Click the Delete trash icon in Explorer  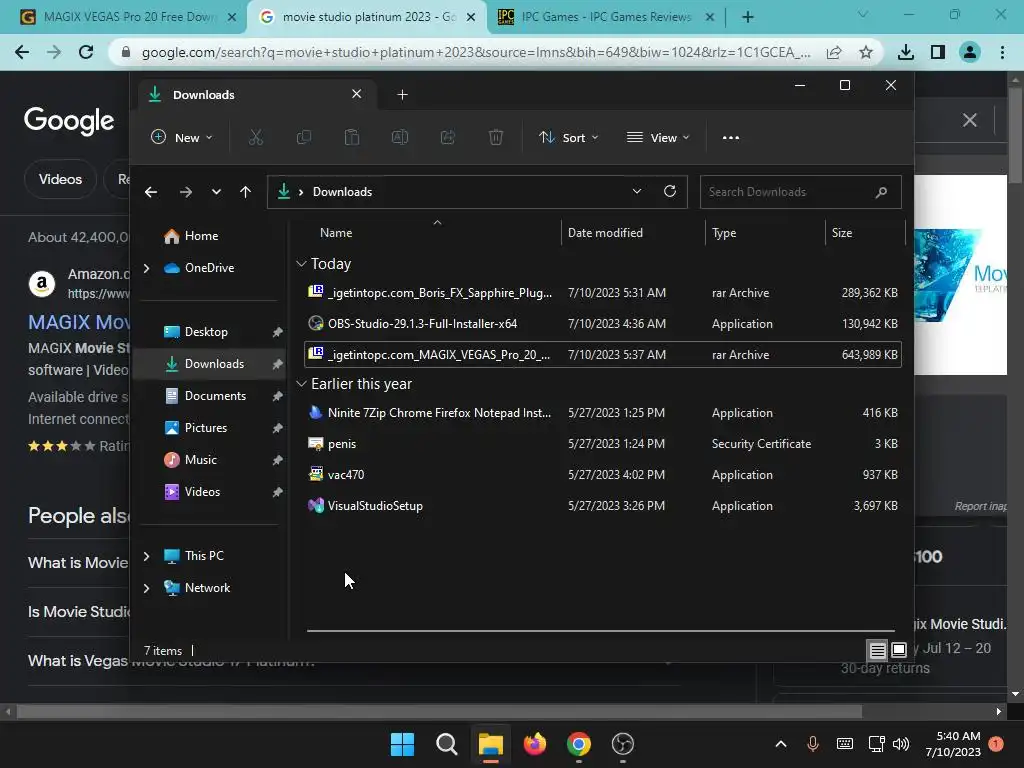pos(496,138)
